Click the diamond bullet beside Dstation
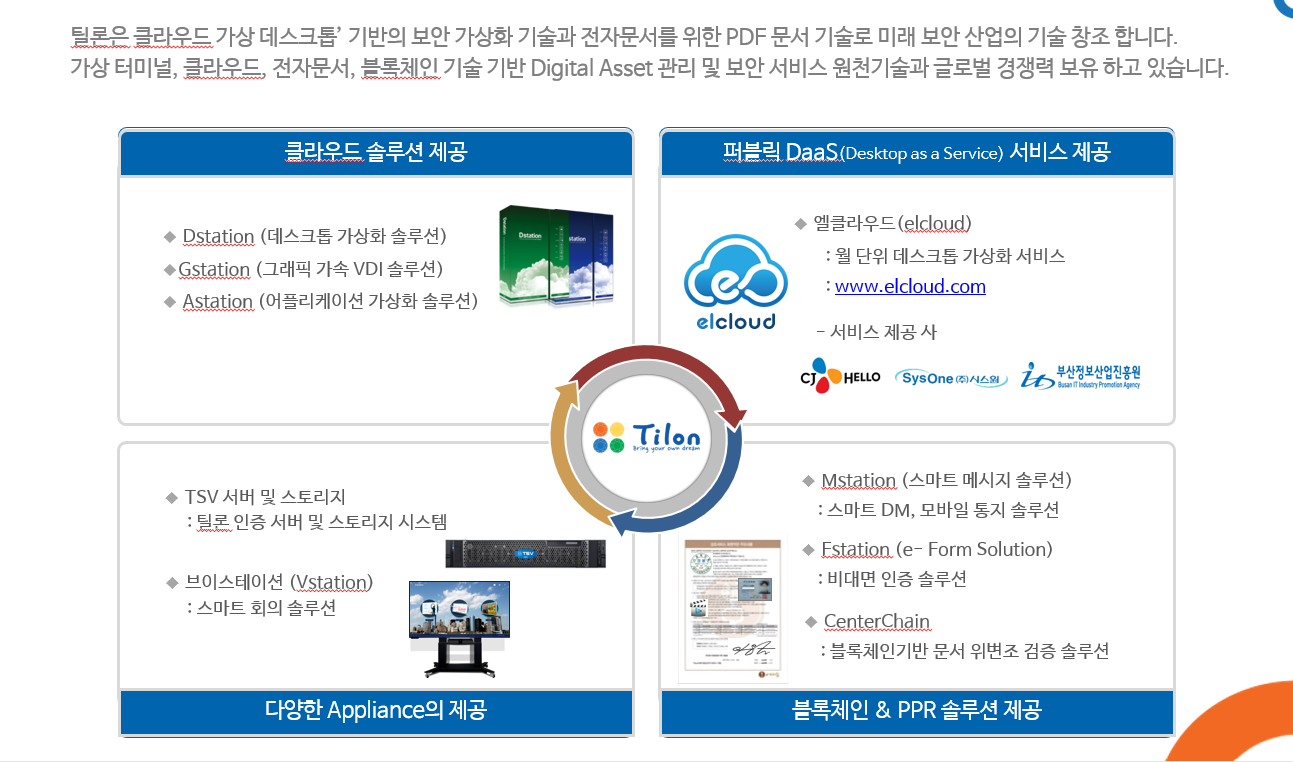The height and width of the screenshot is (762, 1293). [x=169, y=237]
